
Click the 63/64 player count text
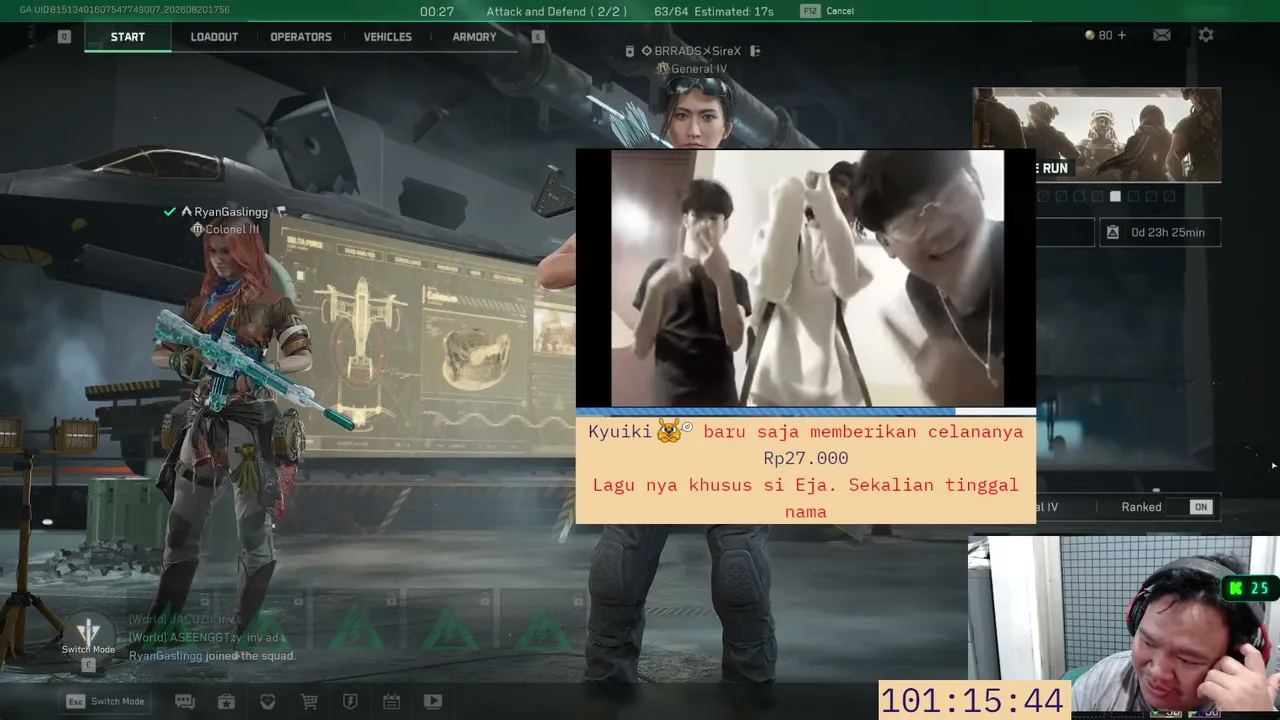(671, 11)
